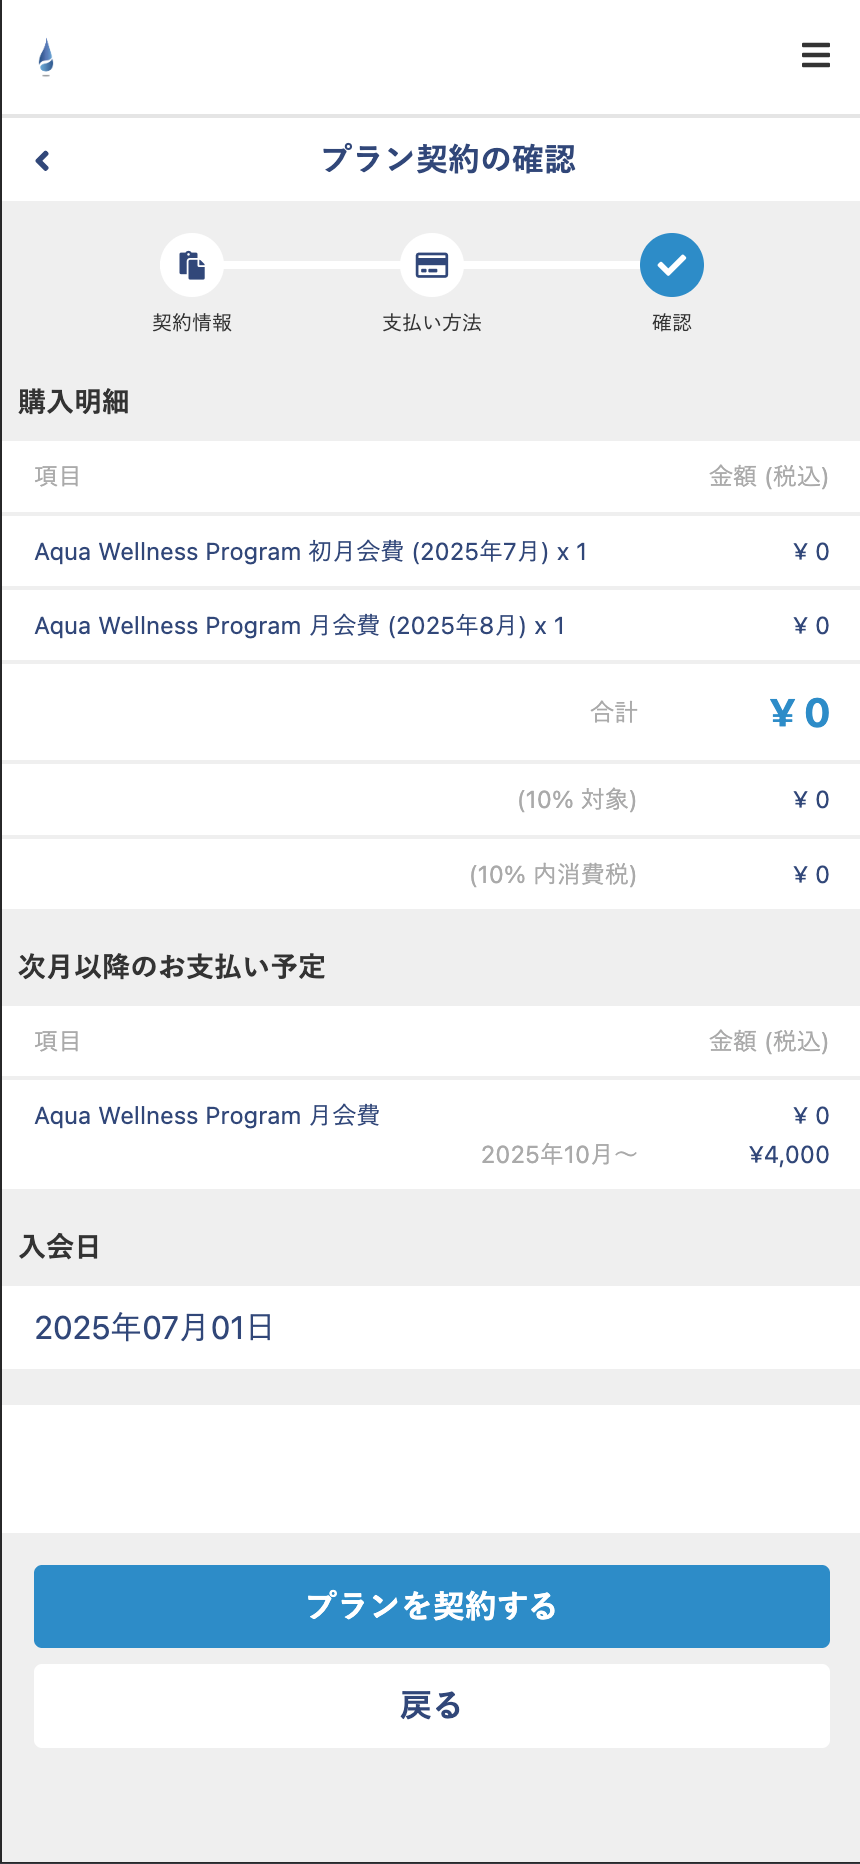Select the 契約情報 step icon
Screen dimensions: 860x1864
(192, 265)
